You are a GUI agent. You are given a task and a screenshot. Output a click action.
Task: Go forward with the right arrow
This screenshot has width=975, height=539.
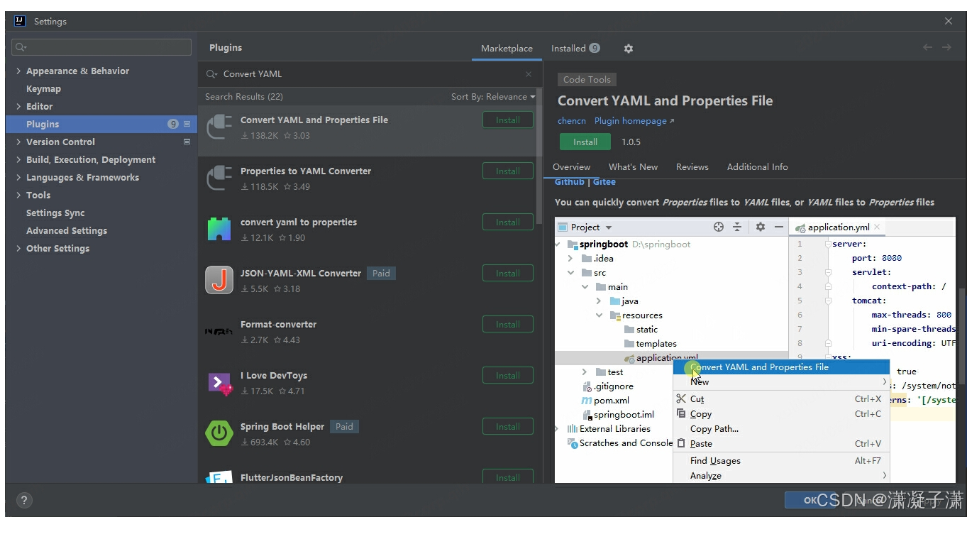click(946, 47)
